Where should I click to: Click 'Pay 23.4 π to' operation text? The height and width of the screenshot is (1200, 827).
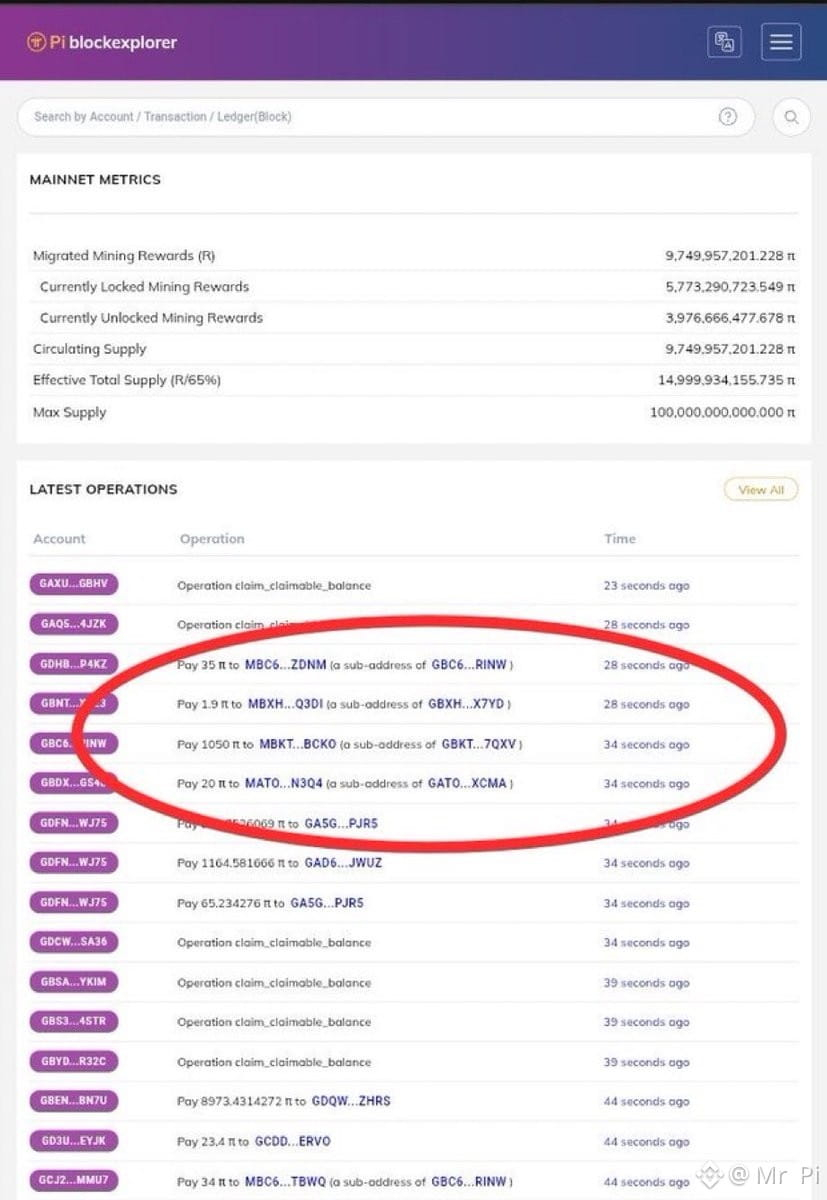(x=214, y=1142)
